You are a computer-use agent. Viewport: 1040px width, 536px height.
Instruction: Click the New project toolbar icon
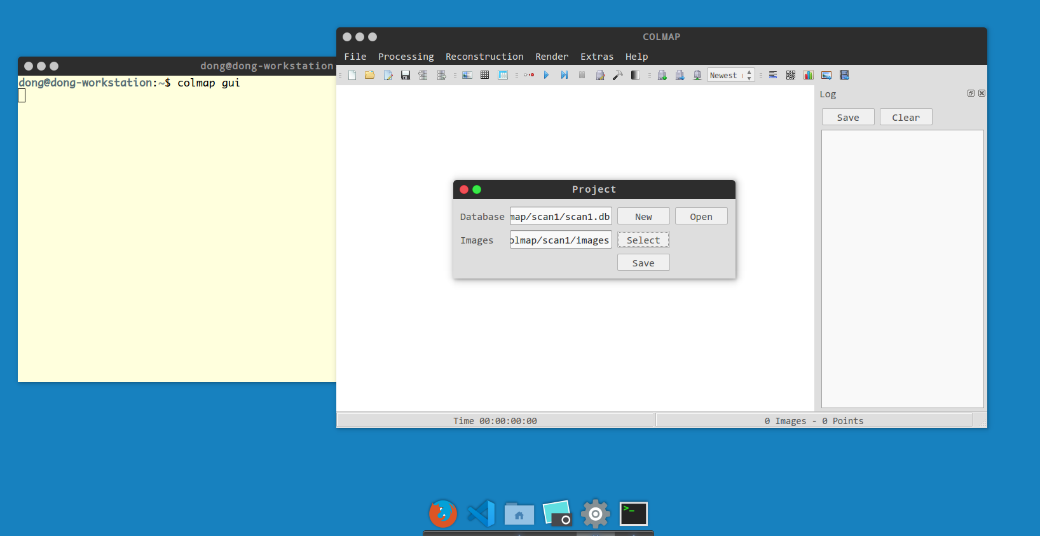click(x=352, y=75)
